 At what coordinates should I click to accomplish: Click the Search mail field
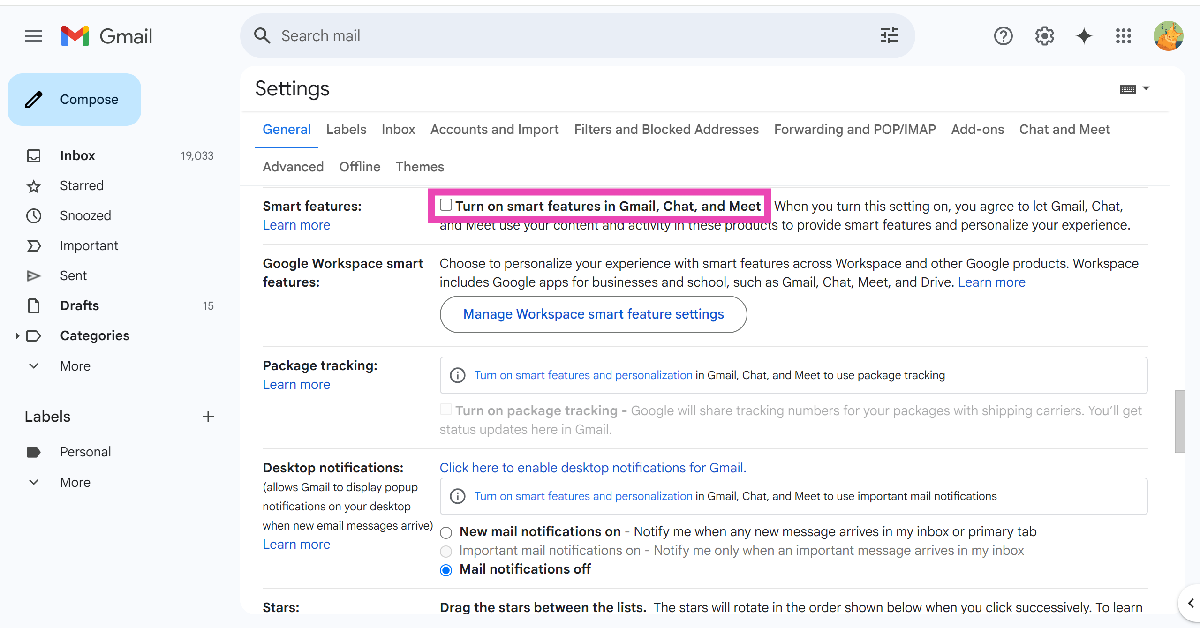[x=575, y=36]
